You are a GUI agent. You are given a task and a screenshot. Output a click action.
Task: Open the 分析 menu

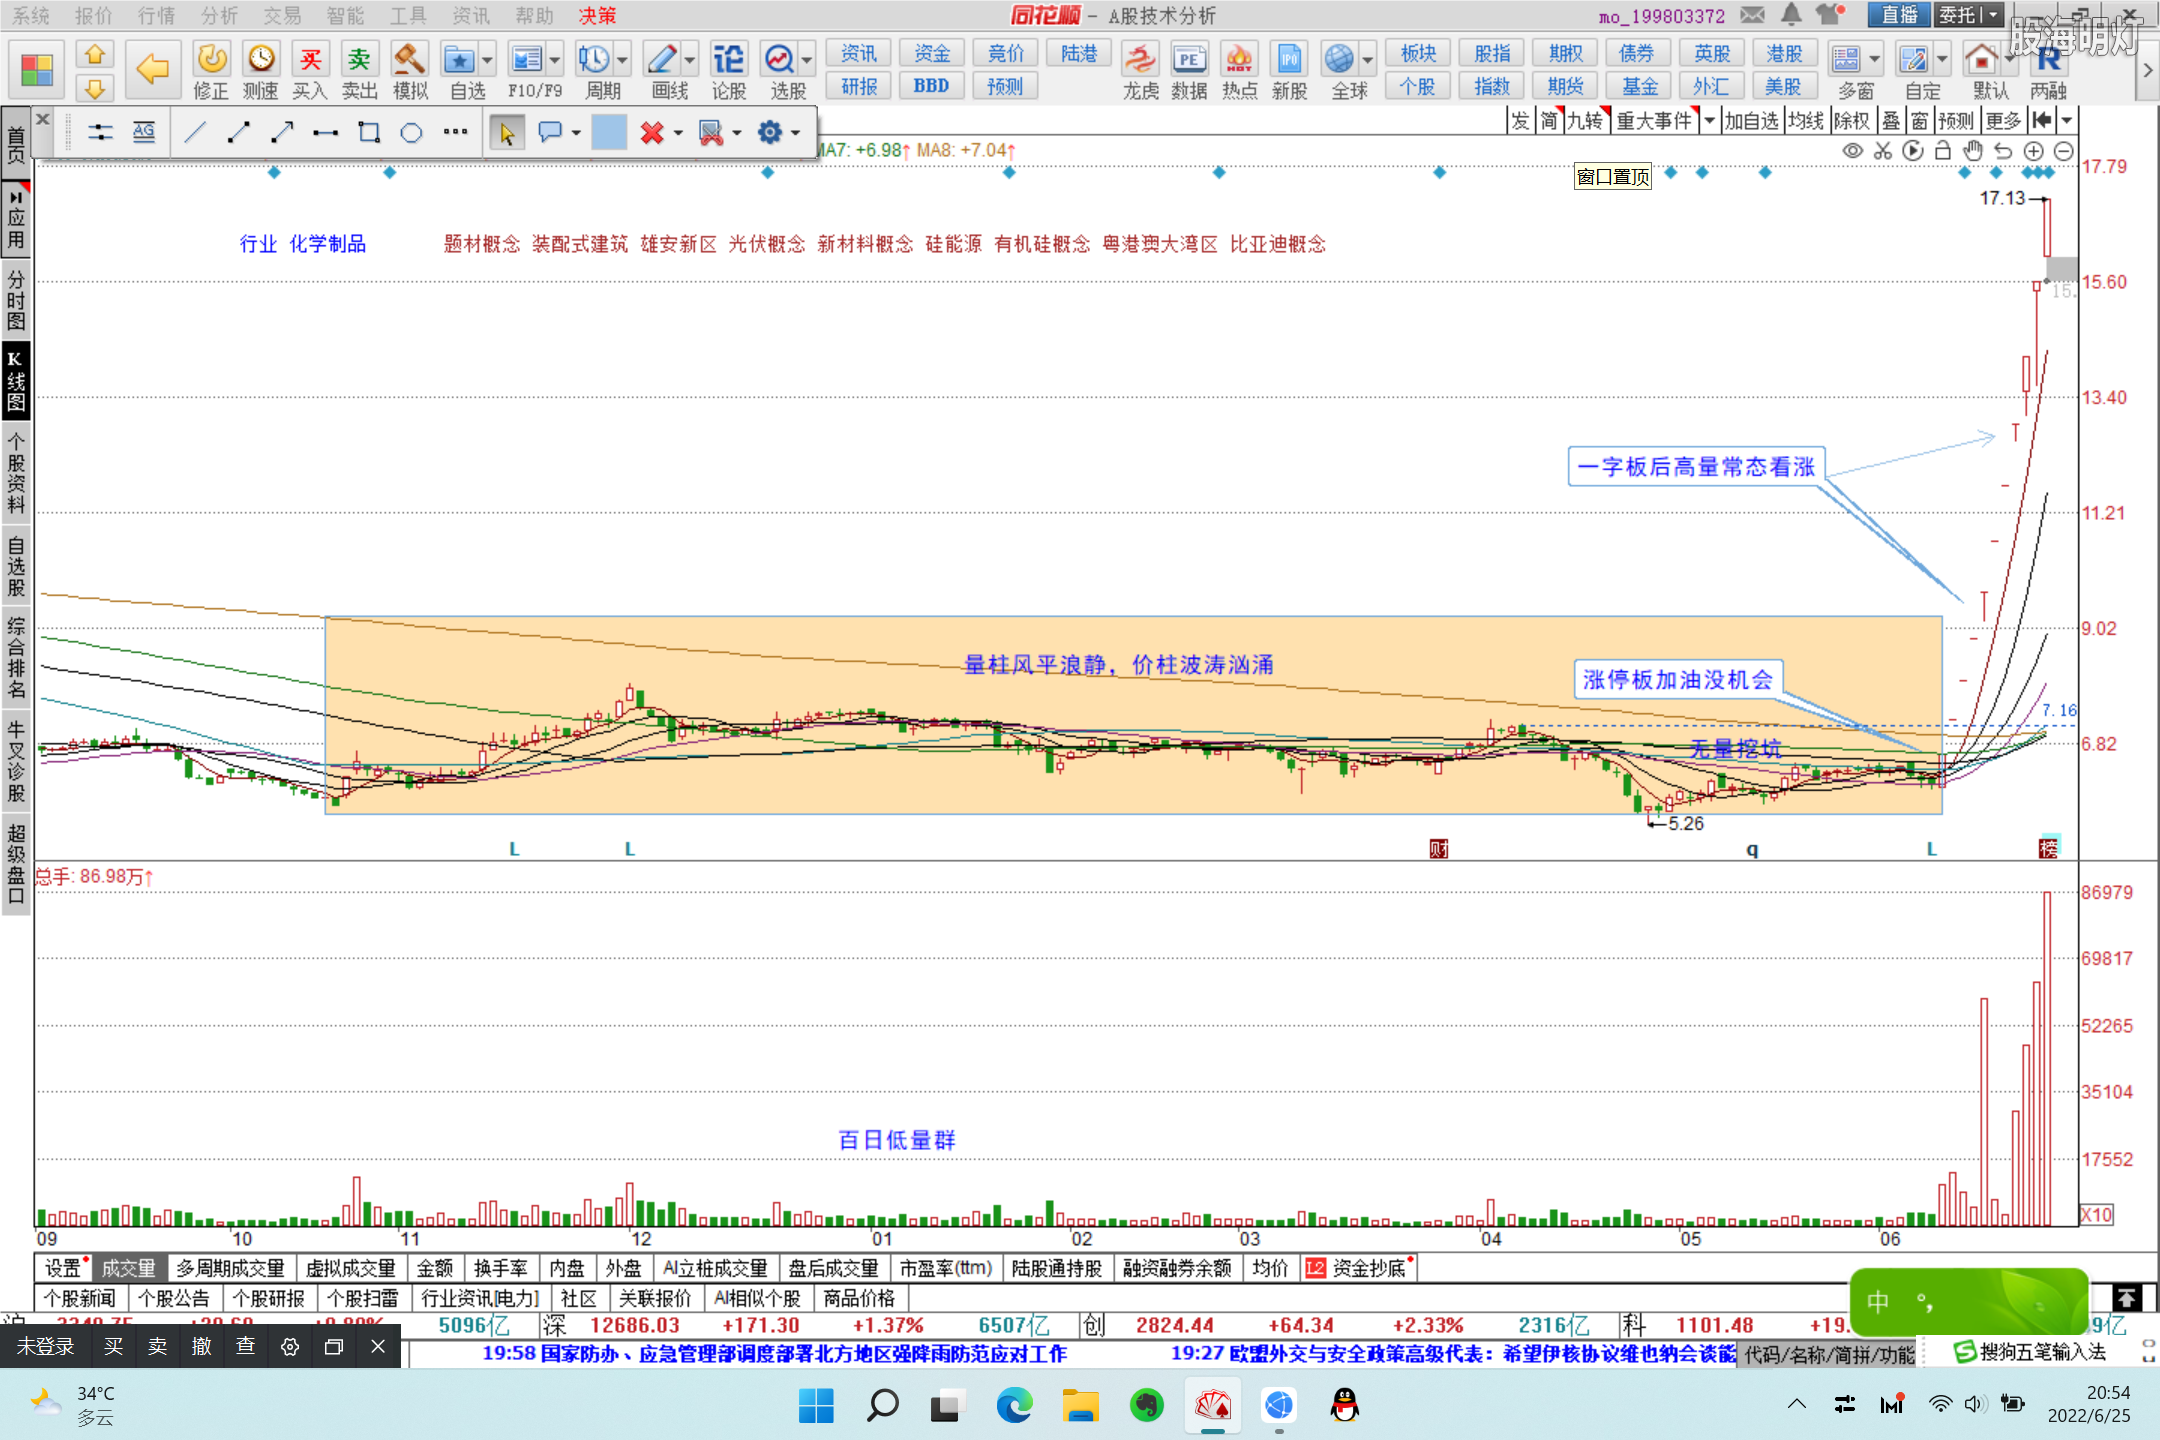point(219,15)
